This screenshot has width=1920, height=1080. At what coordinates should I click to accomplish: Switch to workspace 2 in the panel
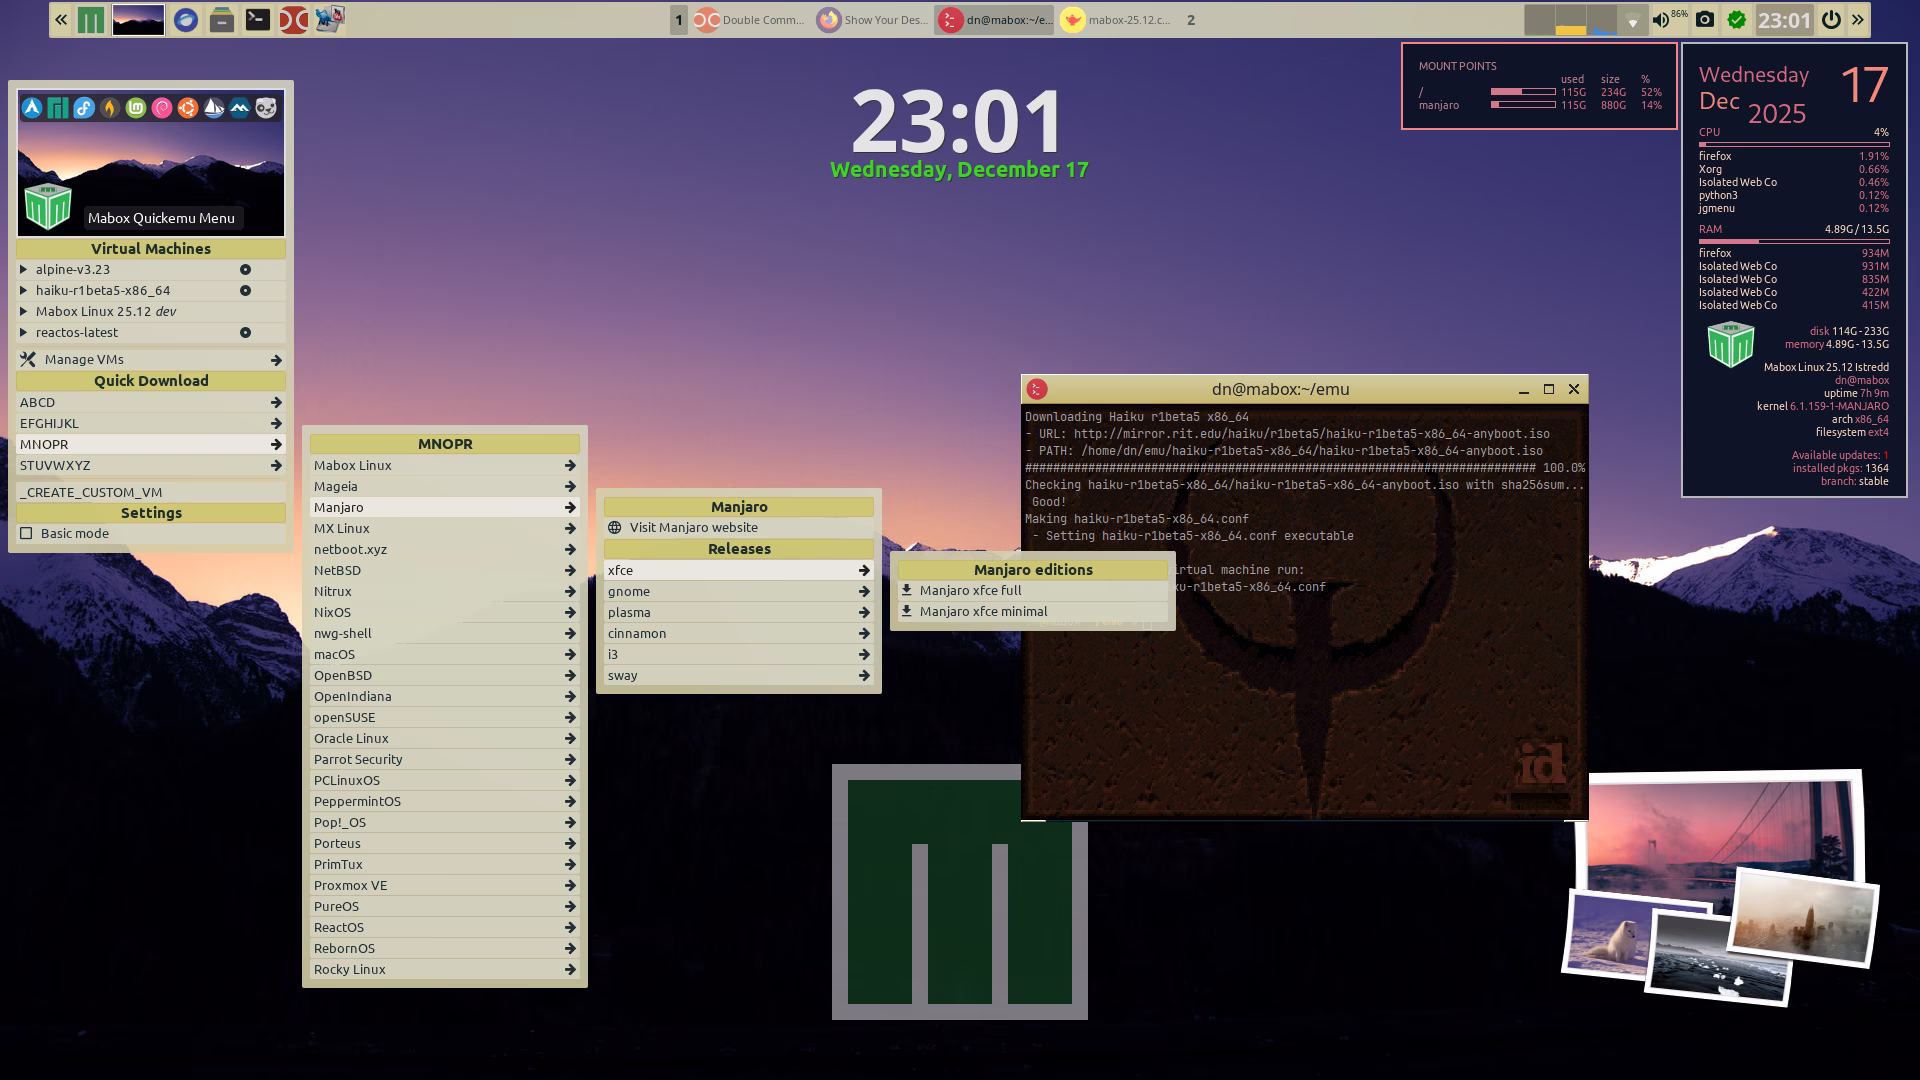[1190, 19]
